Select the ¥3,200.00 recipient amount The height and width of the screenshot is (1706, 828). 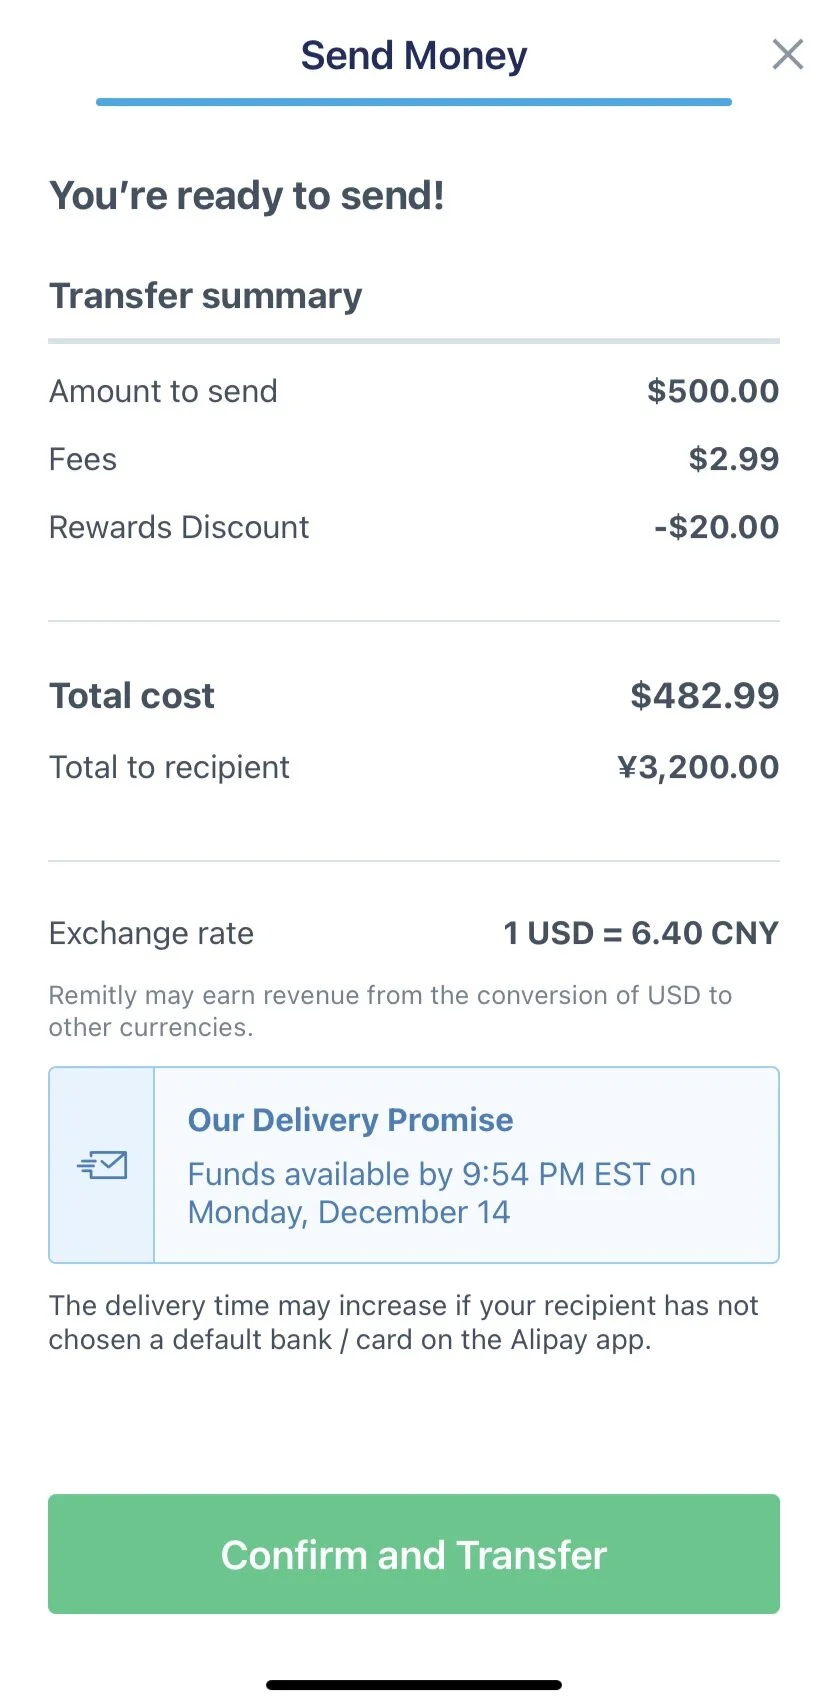click(698, 767)
